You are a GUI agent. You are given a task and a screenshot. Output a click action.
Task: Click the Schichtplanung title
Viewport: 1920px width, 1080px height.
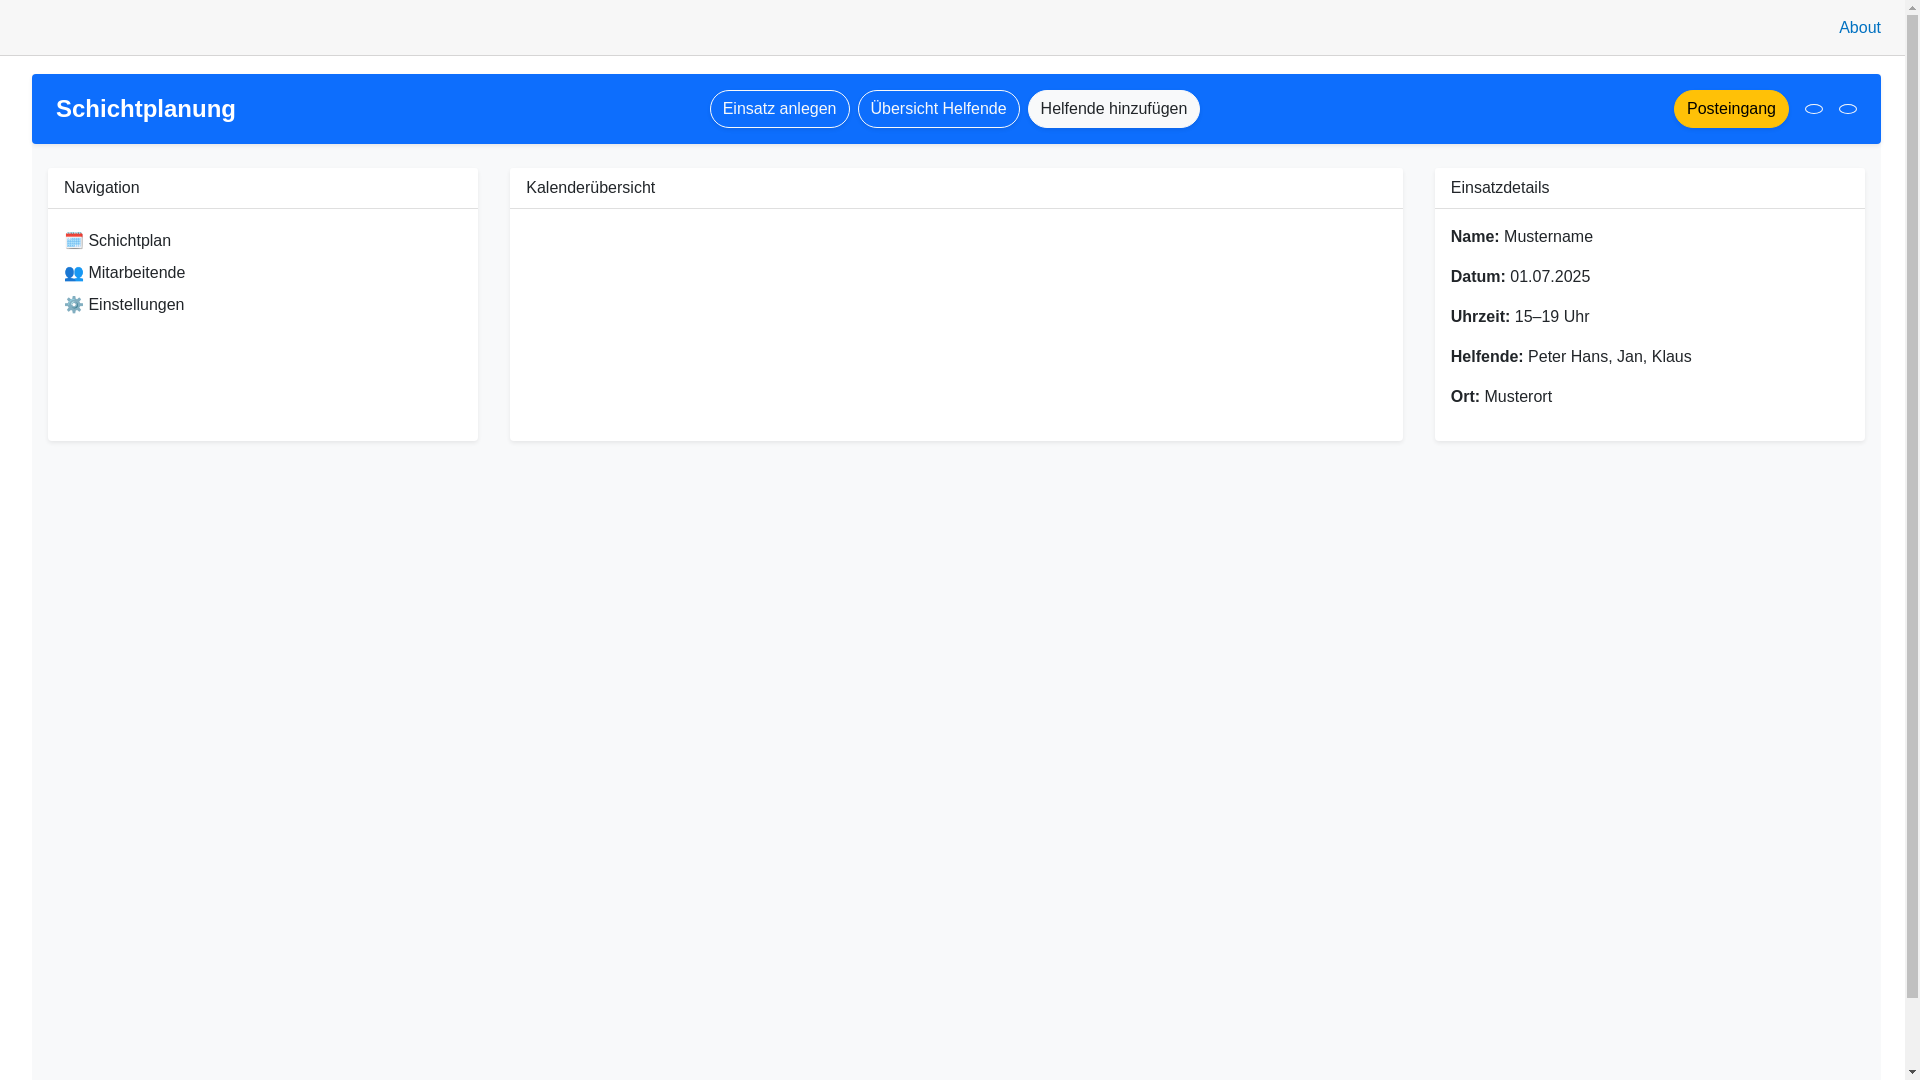[146, 109]
